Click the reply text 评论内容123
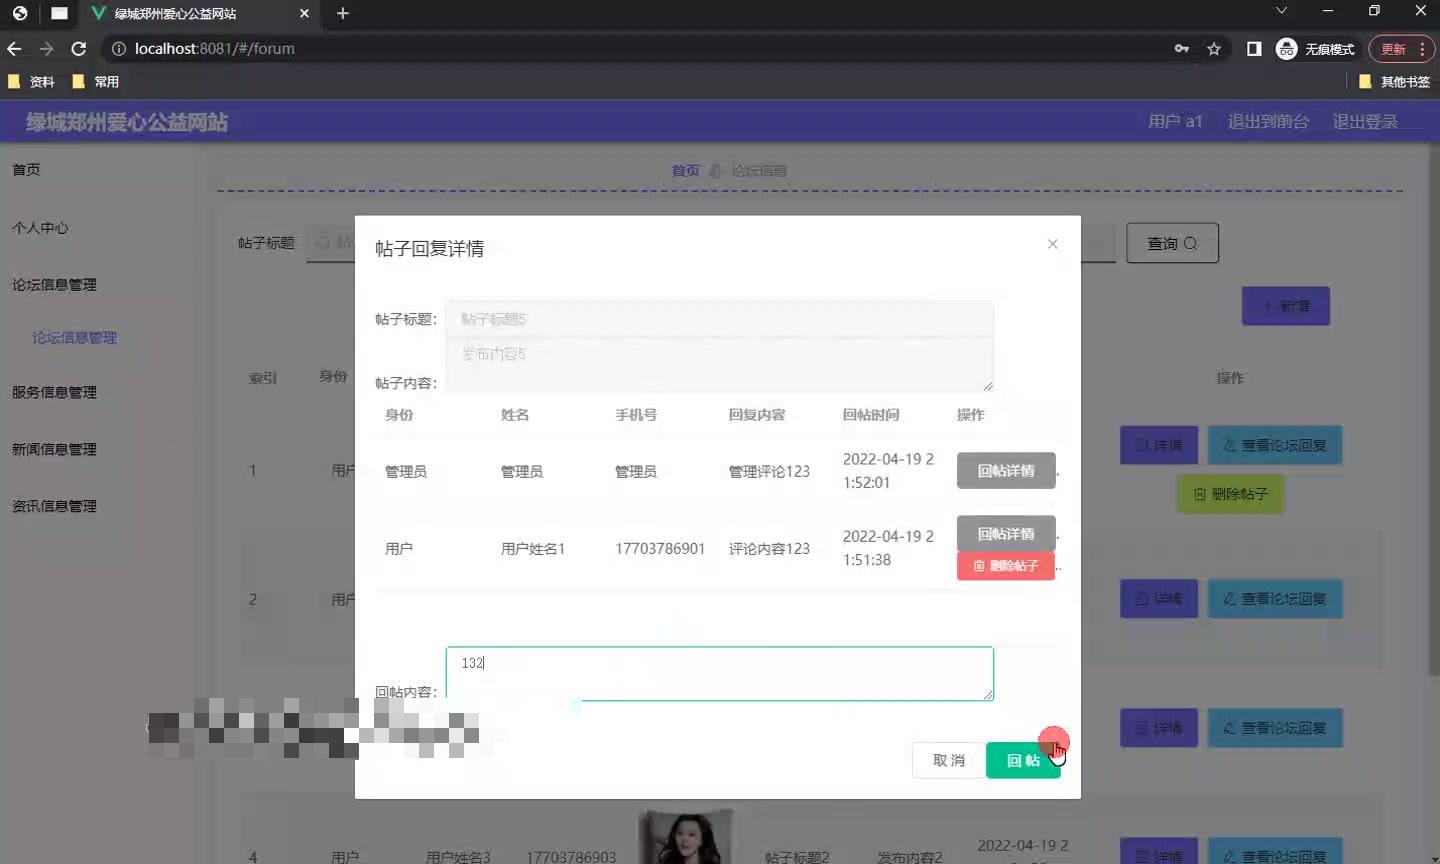The height and width of the screenshot is (864, 1440). 769,548
